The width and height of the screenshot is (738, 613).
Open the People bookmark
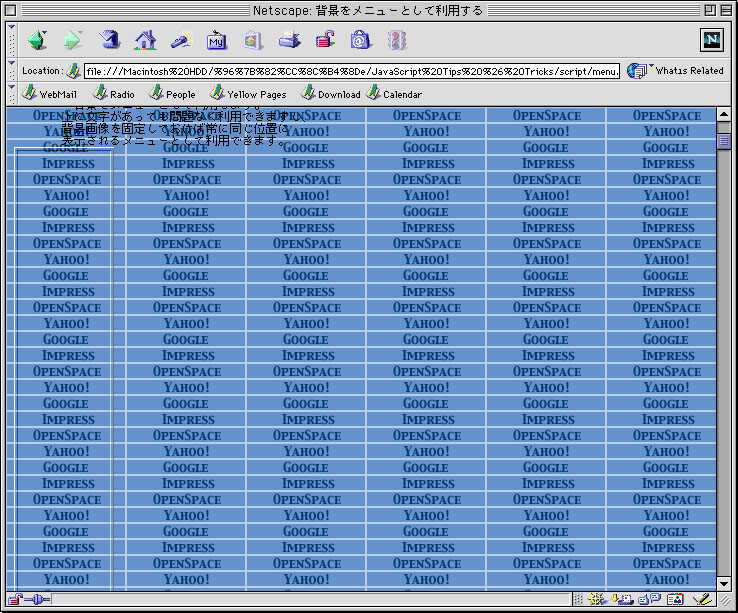pos(172,94)
